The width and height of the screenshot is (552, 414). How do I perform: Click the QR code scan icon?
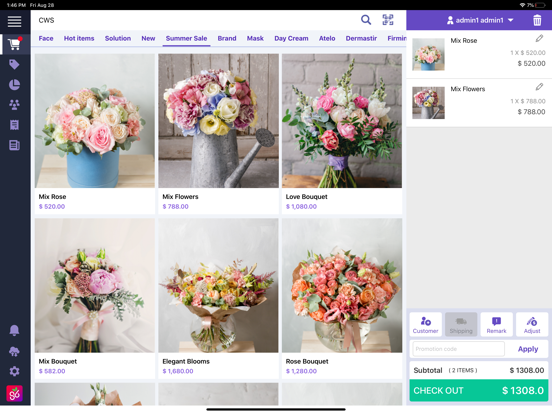[x=388, y=20]
